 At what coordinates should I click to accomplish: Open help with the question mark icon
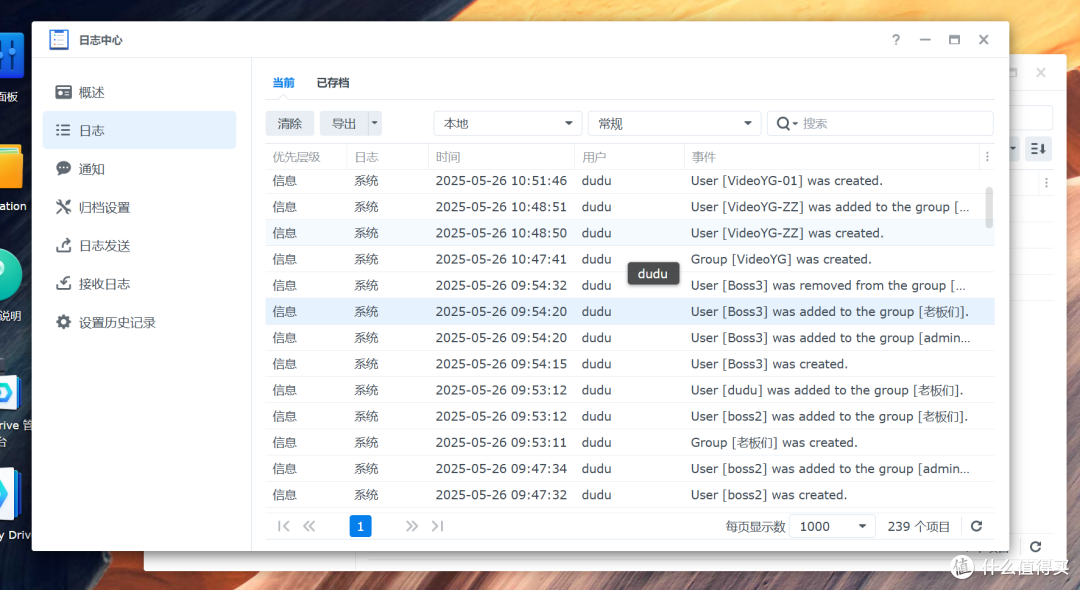point(895,40)
